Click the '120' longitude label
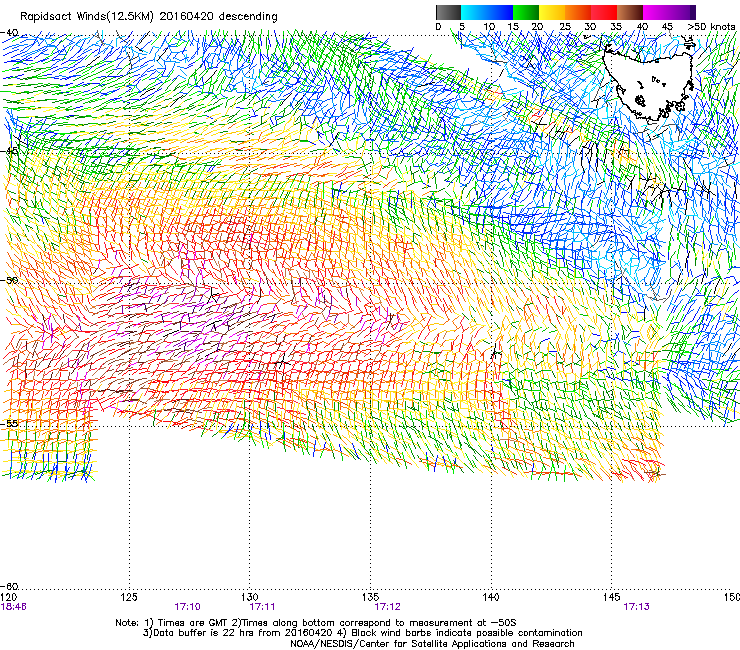 pyautogui.click(x=8, y=597)
